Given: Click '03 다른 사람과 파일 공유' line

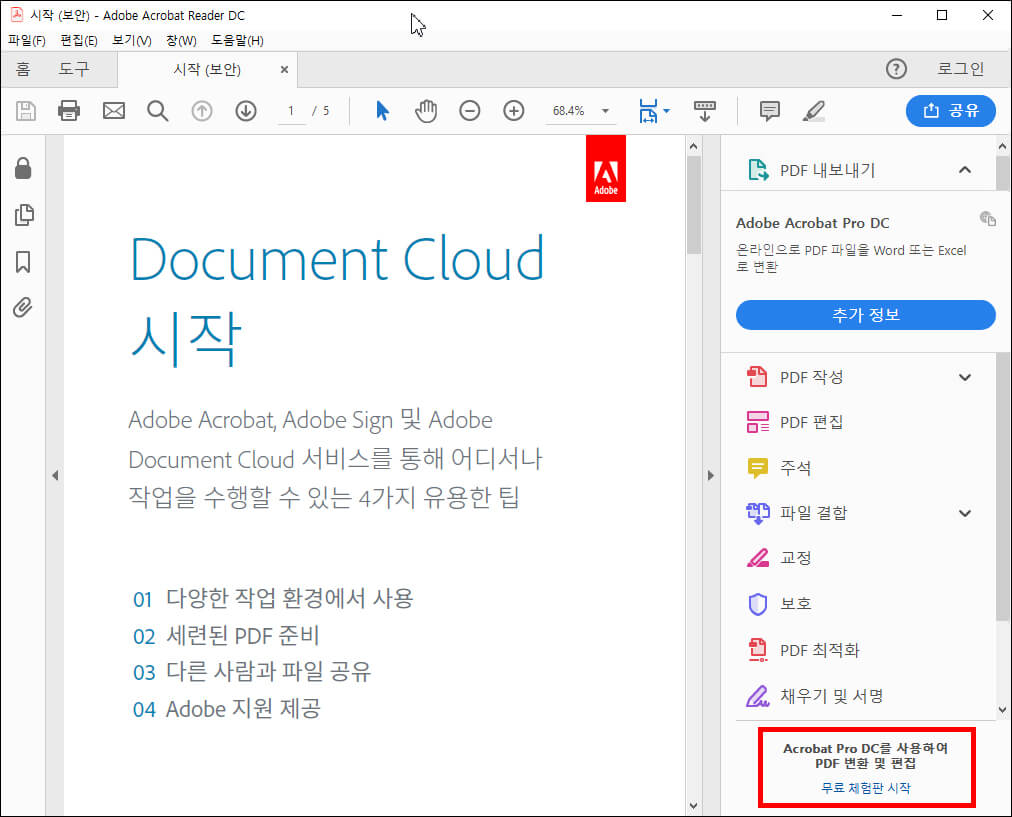Looking at the screenshot, I should pyautogui.click(x=252, y=672).
